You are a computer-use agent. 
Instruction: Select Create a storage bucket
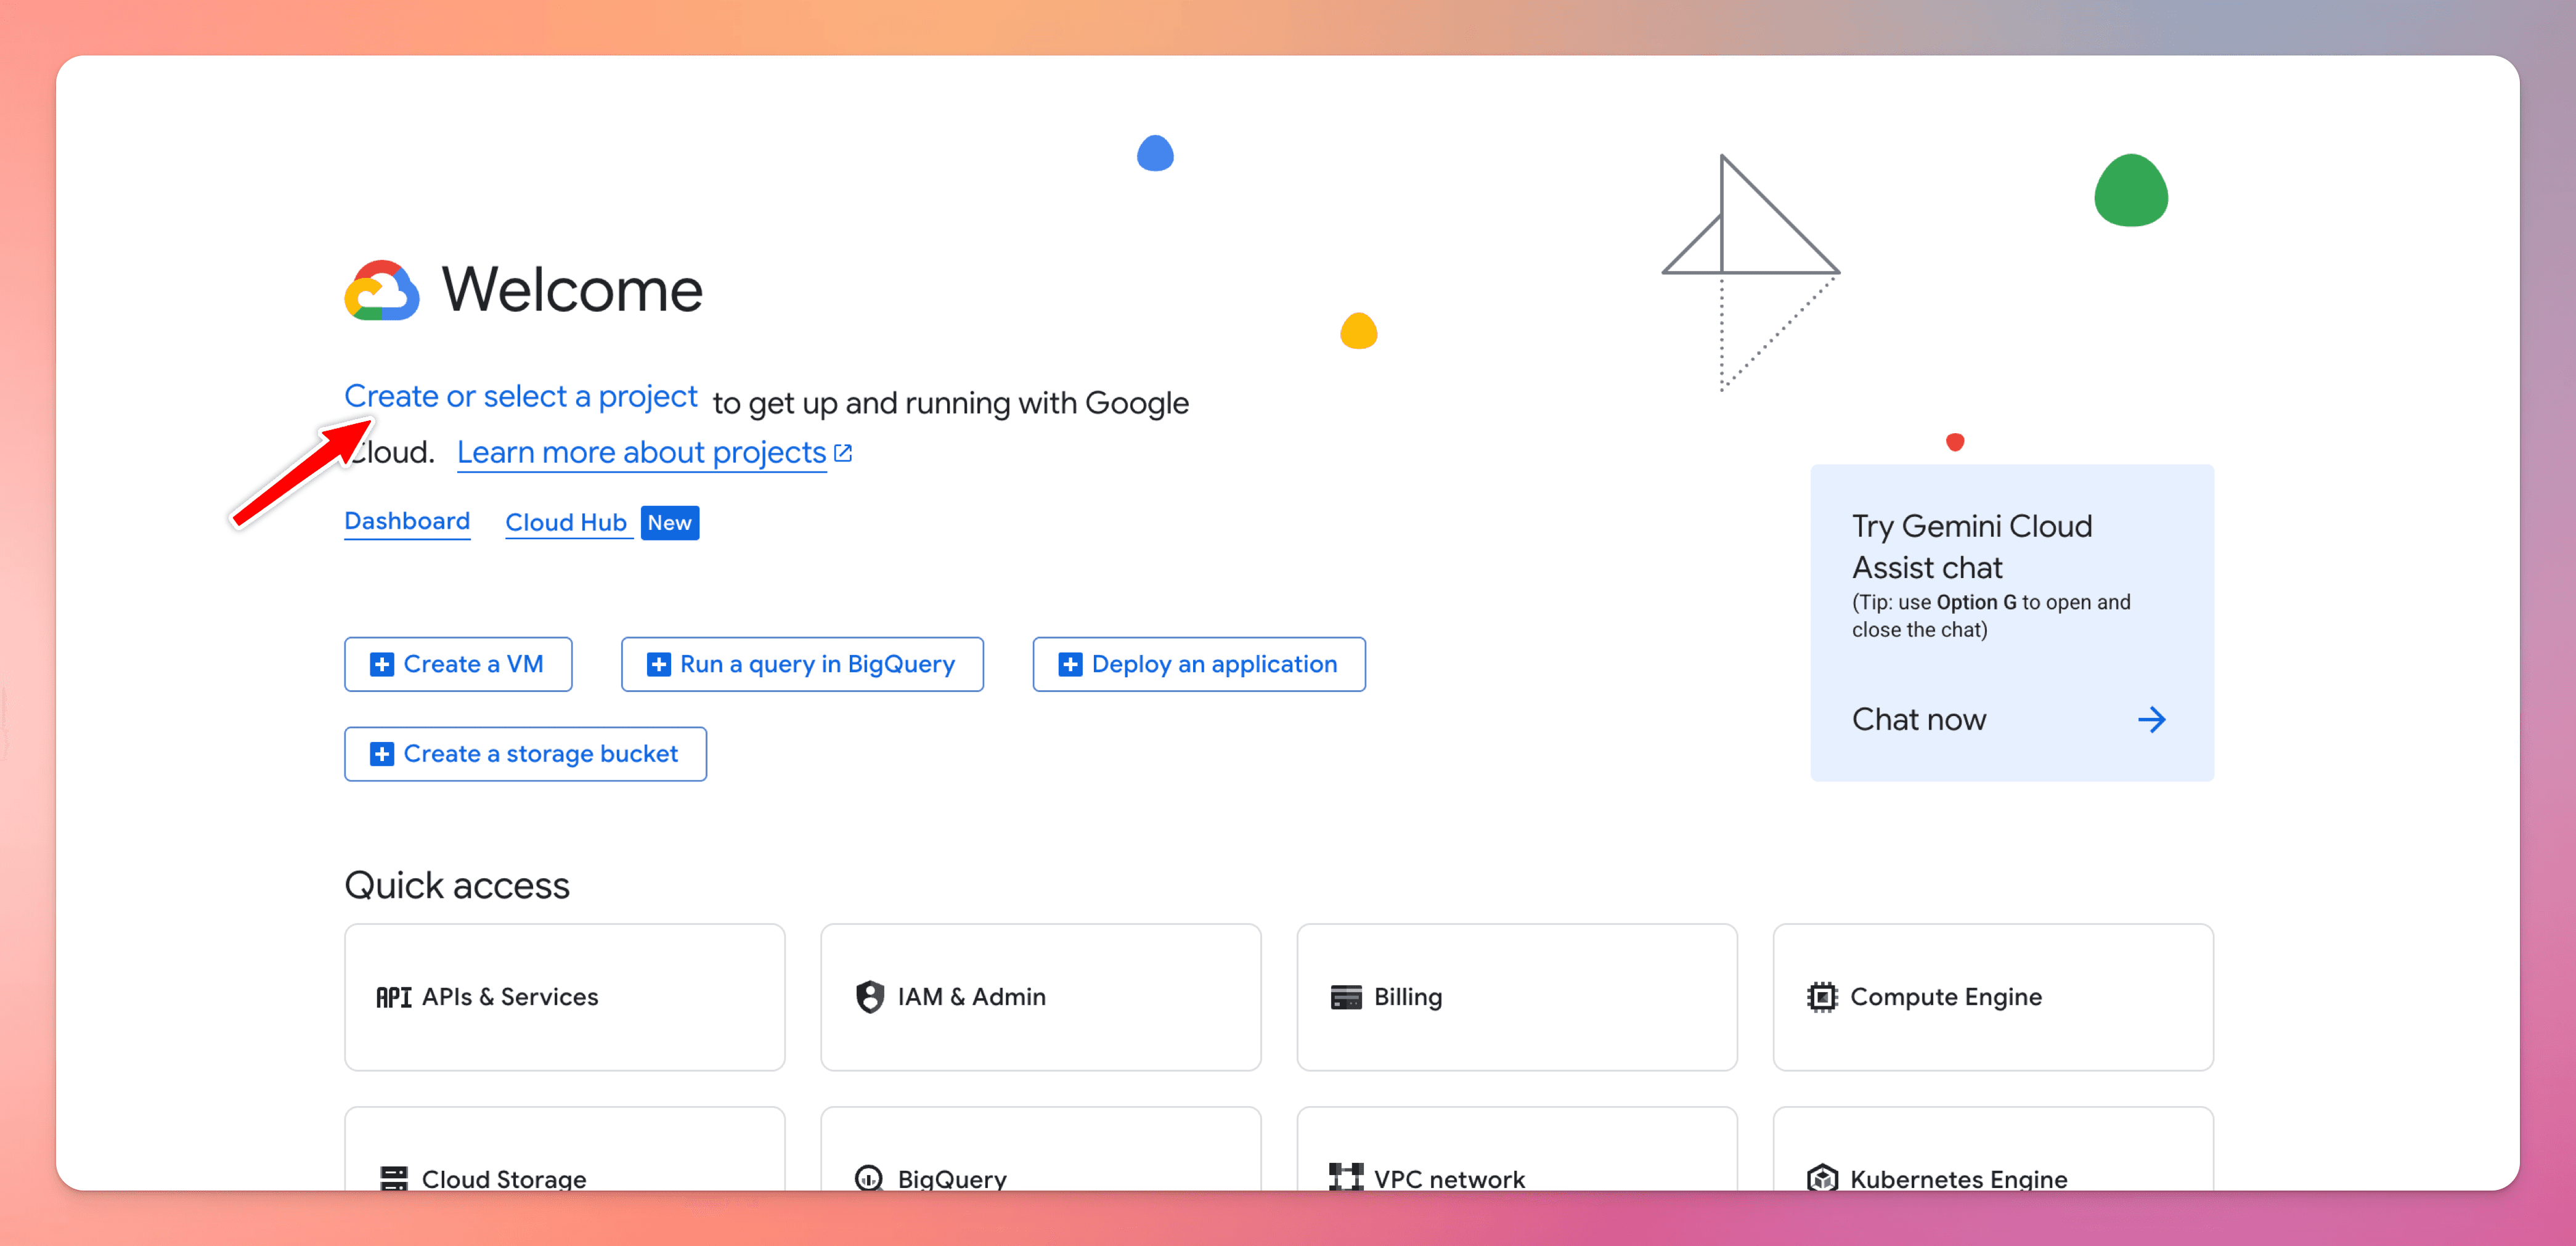tap(525, 754)
